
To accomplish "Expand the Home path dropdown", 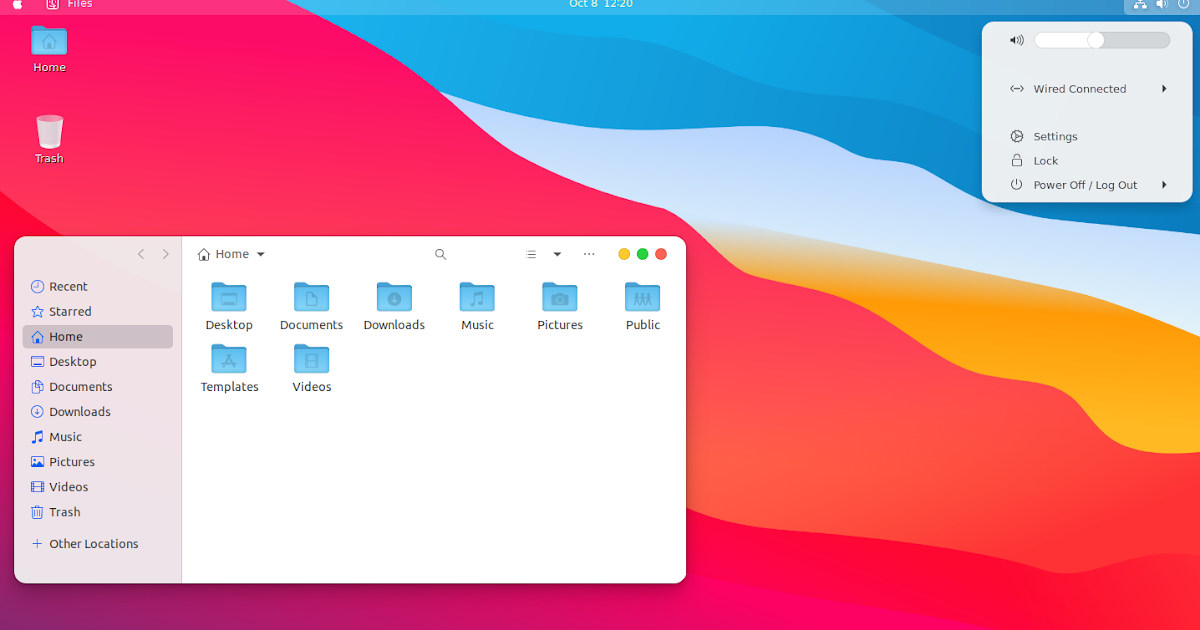I will [x=260, y=254].
